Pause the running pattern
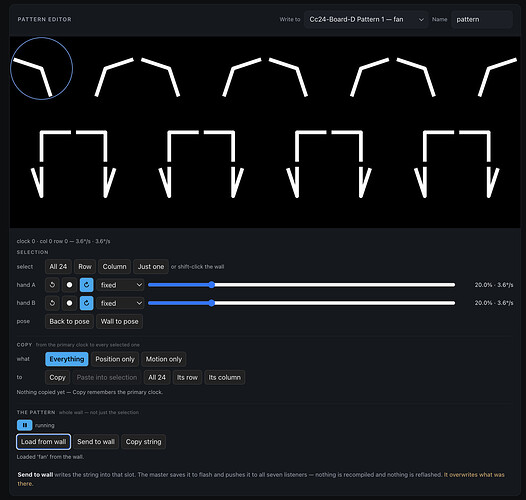Screen dimensions: 526x500 (x=24, y=425)
